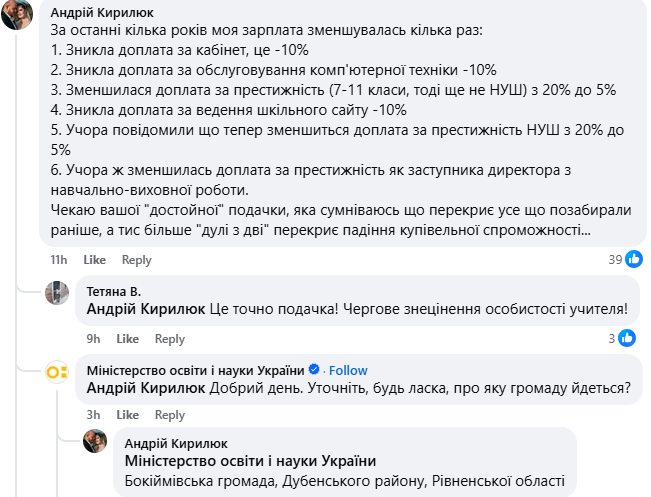Screen dimensions: 651x497
Task: Click mention Андрій Кирилюк in Ministry's reply
Action: [x=145, y=388]
